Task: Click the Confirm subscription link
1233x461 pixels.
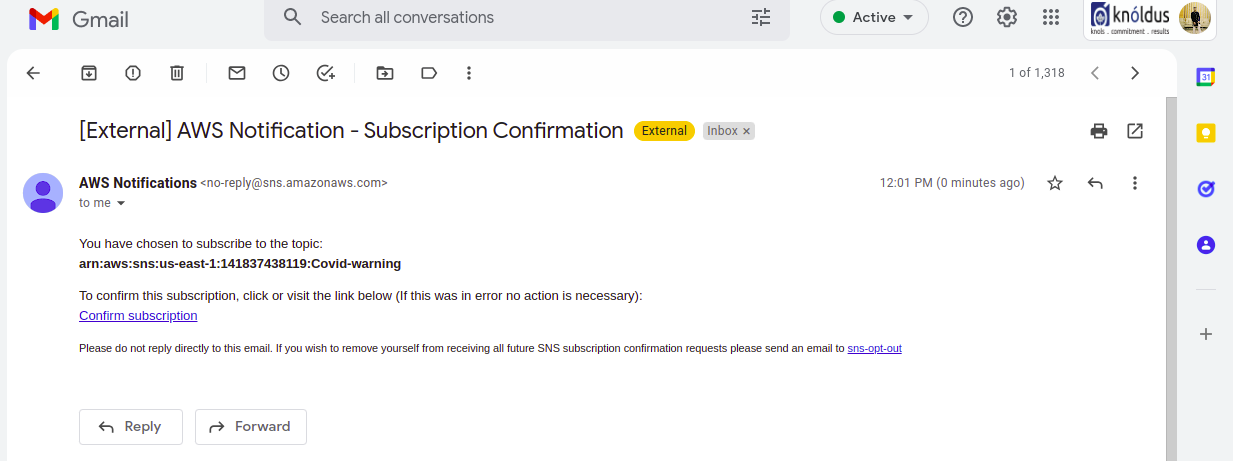Action: 138,316
